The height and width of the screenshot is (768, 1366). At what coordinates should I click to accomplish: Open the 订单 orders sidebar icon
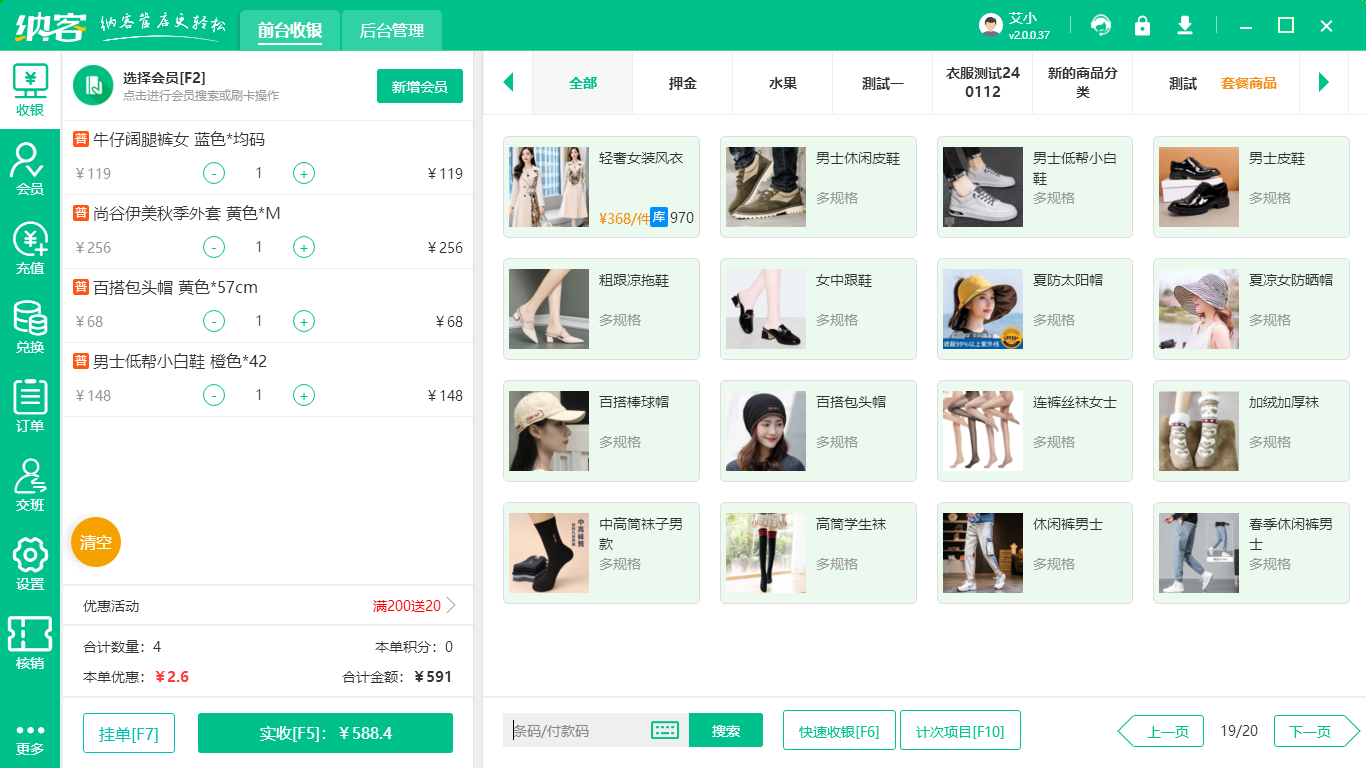(30, 405)
